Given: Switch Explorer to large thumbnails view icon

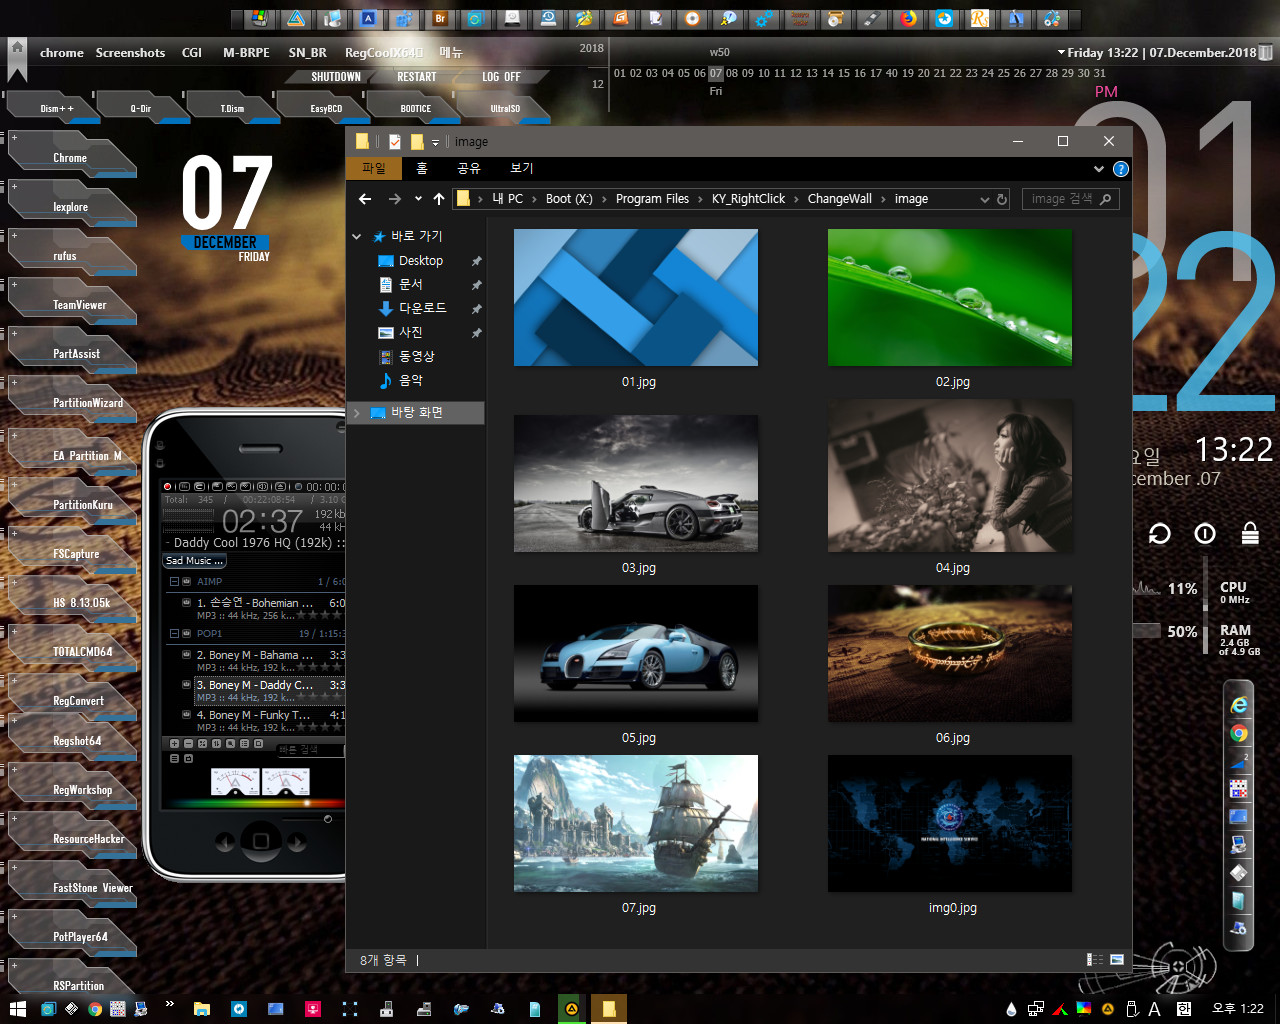Looking at the screenshot, I should point(1117,959).
